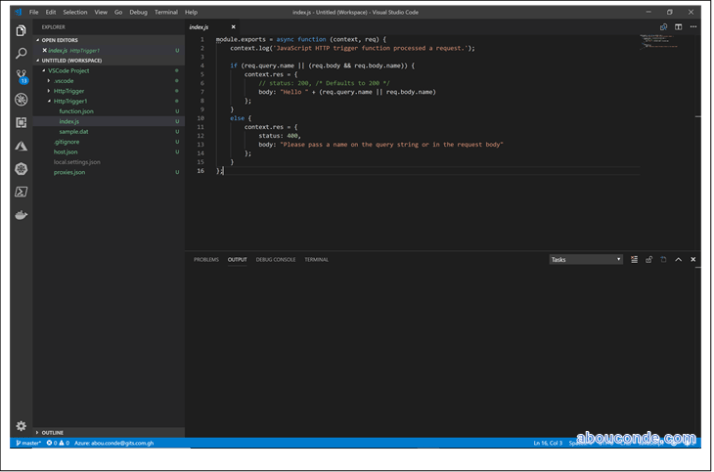Expand the OUTLINE section
714x472 pixels.
point(52,432)
